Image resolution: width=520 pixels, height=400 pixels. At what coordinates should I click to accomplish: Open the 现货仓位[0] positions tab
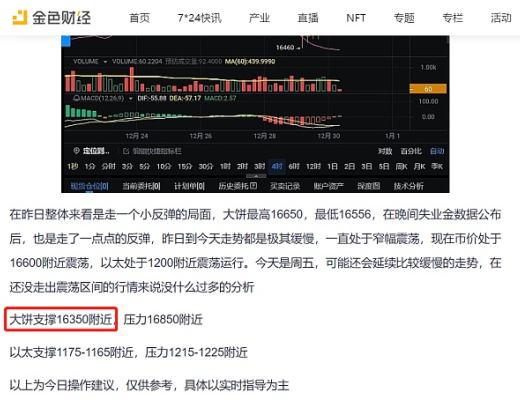(x=89, y=186)
